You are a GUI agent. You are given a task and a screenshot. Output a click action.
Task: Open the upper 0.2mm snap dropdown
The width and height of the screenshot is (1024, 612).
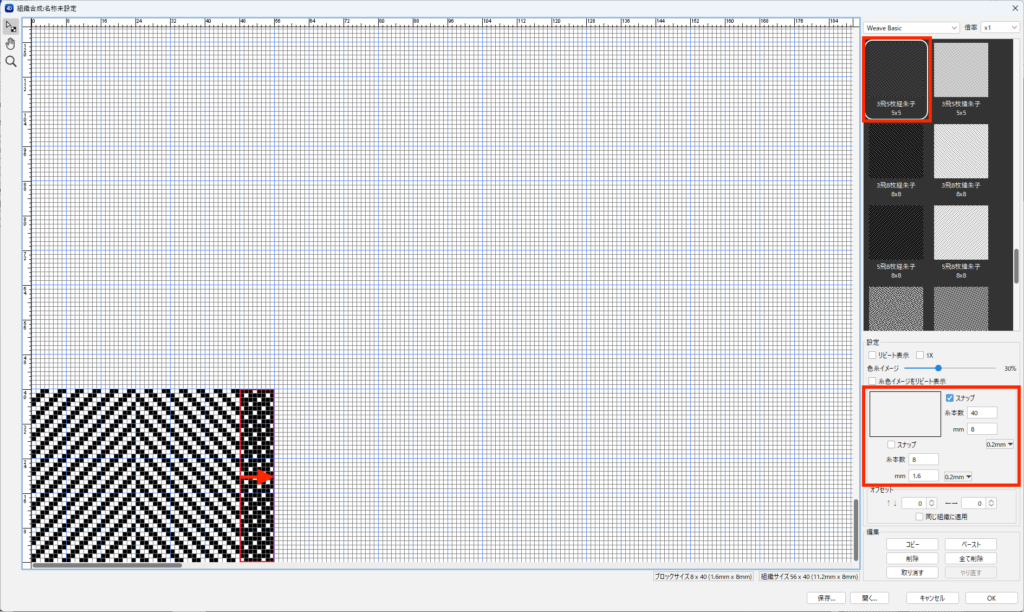[x=999, y=444]
